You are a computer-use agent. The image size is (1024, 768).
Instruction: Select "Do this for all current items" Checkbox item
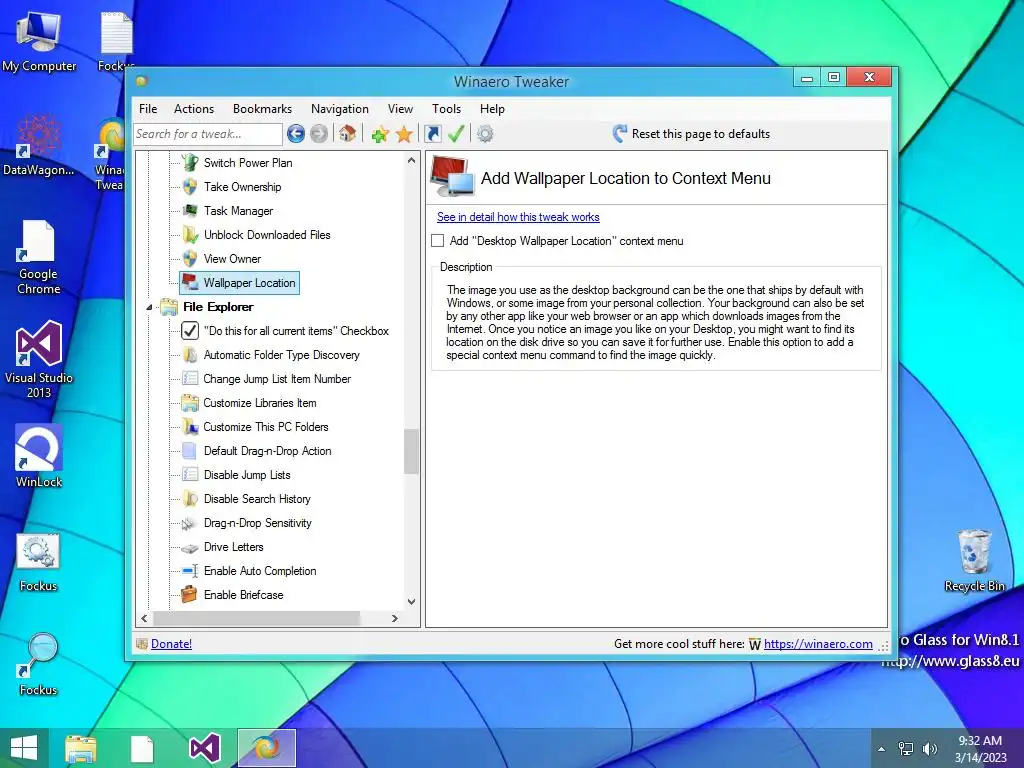(285, 331)
